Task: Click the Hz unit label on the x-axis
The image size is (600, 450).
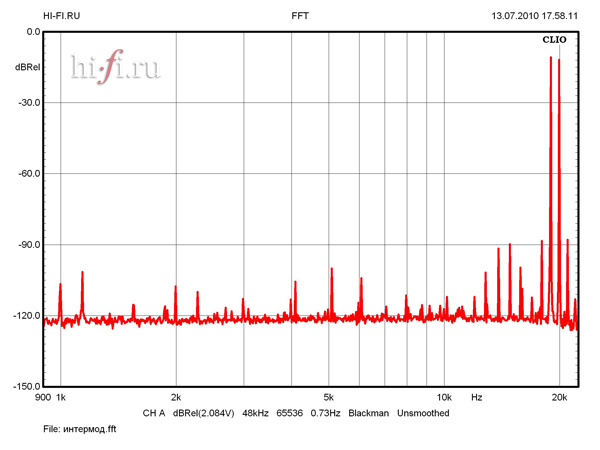Action: pos(477,397)
